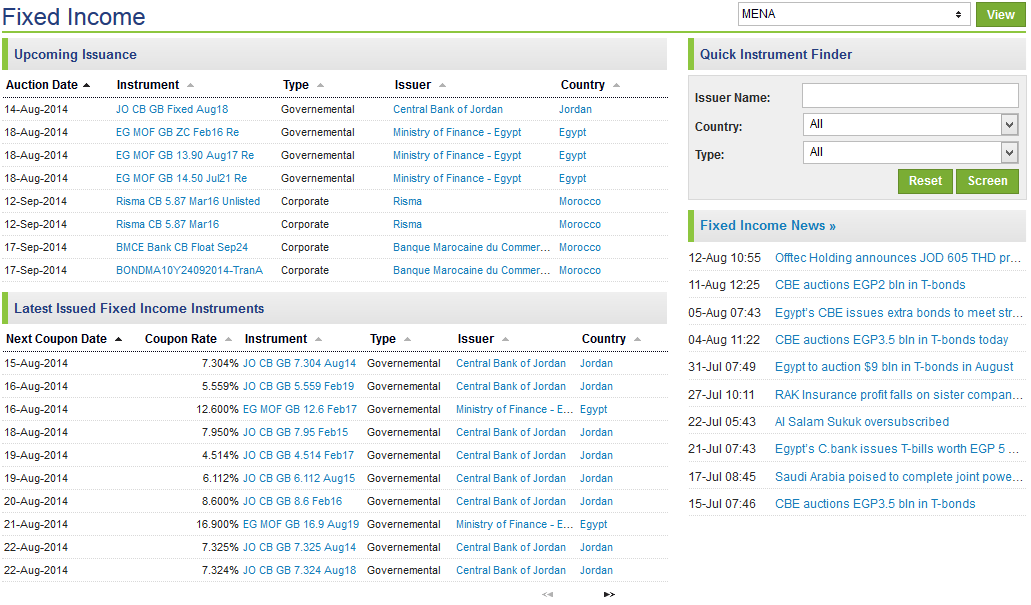The height and width of the screenshot is (605, 1031).
Task: Read news: RAK Insurance profit falls
Action: point(899,395)
